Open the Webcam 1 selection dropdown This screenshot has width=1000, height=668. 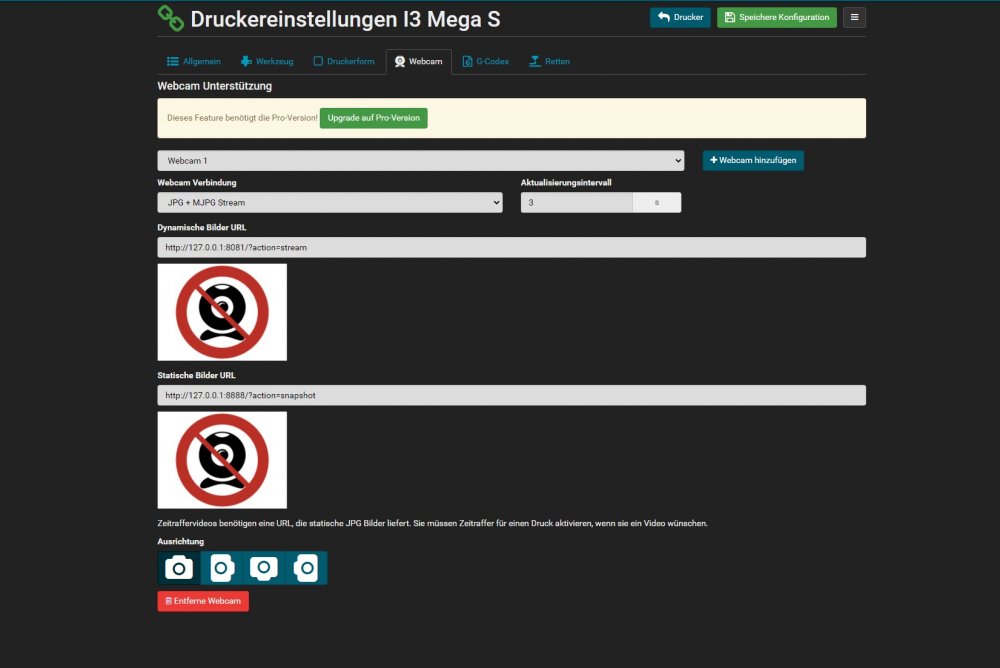421,161
